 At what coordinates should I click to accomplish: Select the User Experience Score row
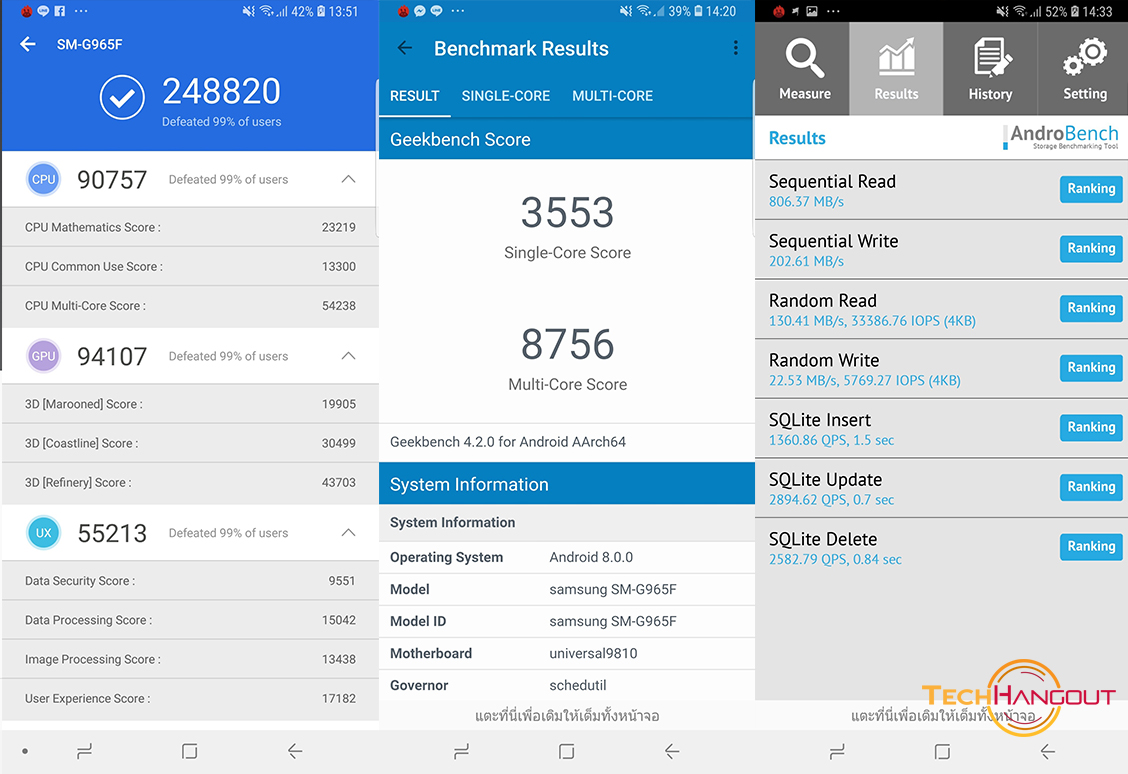pos(190,698)
